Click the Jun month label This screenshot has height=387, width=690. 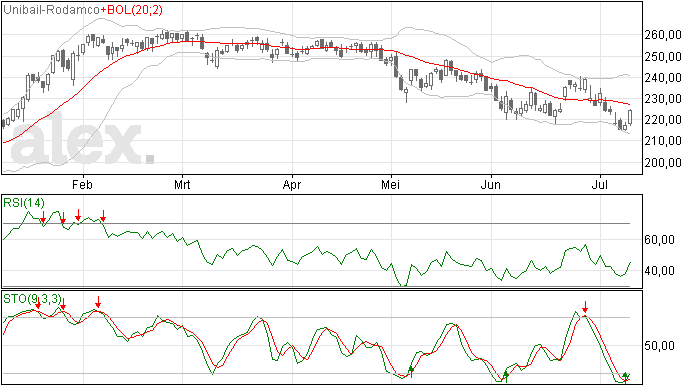click(490, 184)
